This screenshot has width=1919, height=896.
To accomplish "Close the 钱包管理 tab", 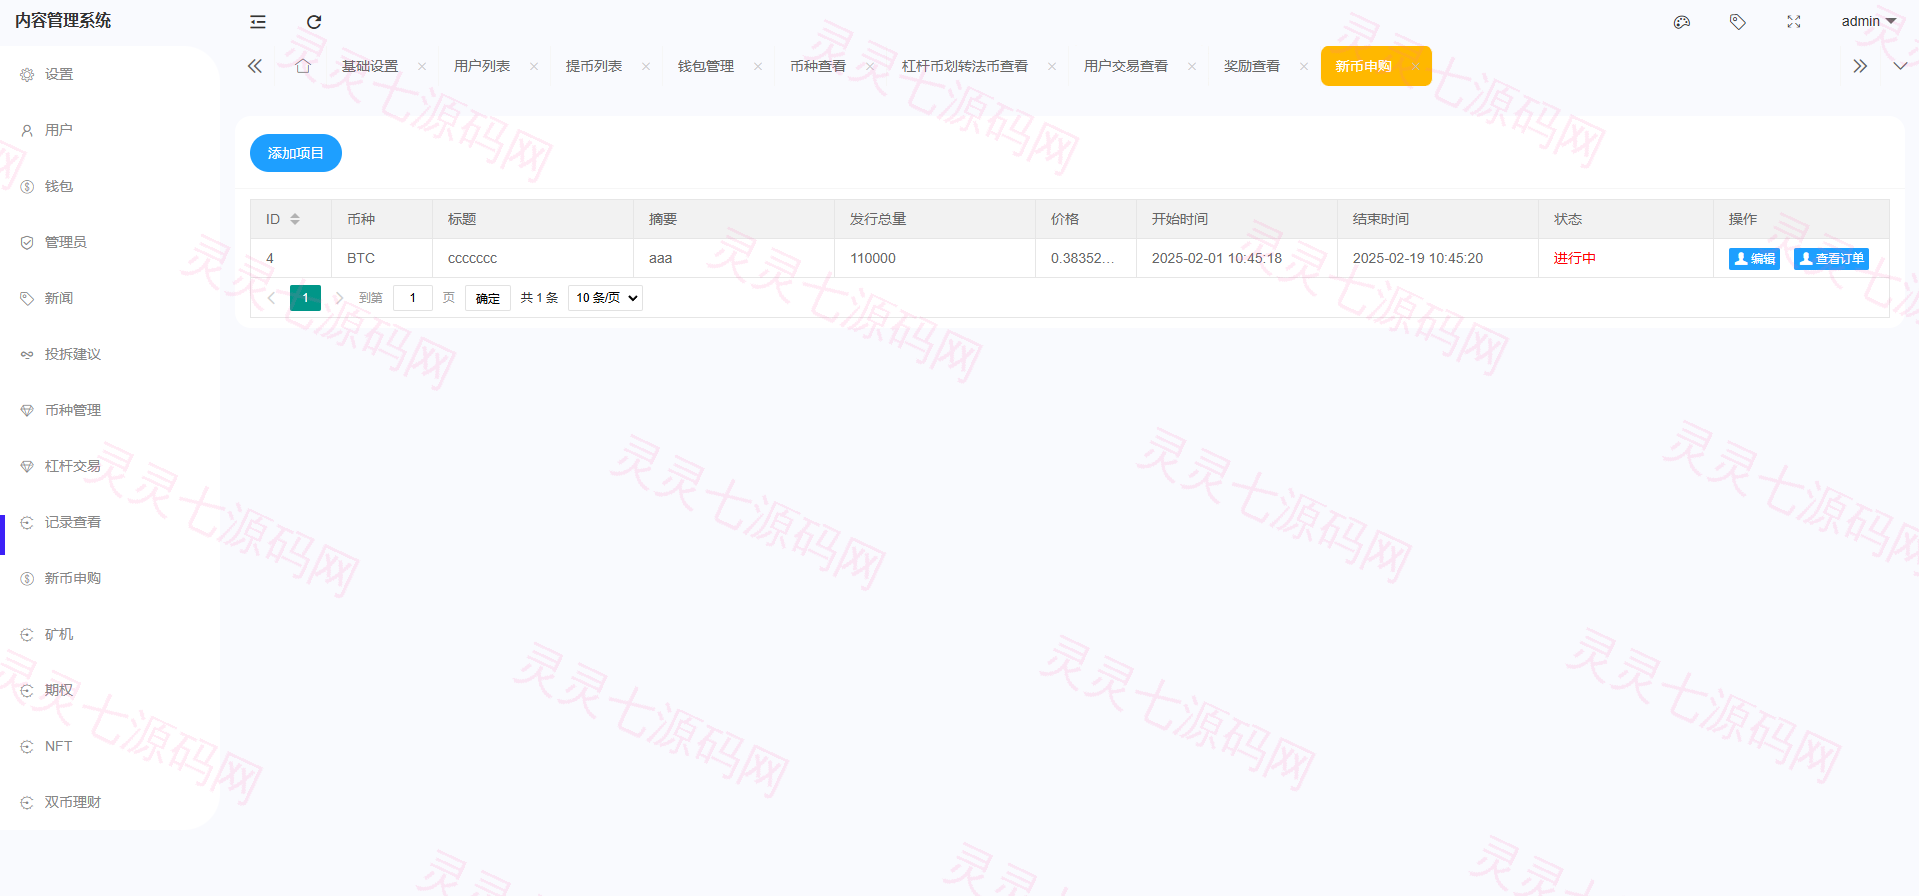I will [758, 67].
